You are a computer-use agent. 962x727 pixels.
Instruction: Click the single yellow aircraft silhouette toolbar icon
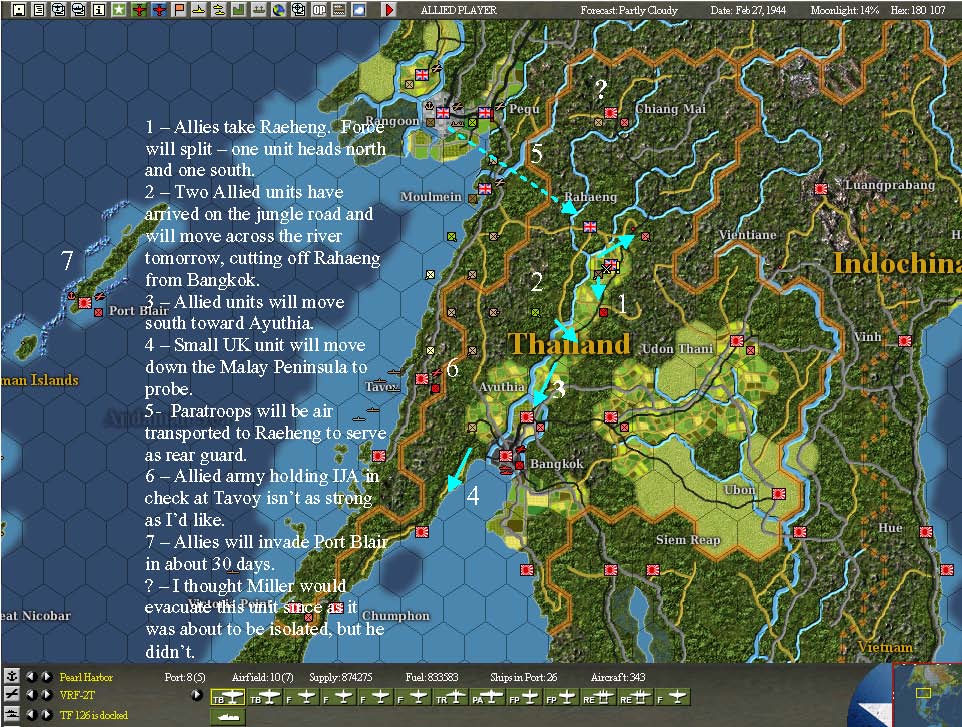click(198, 9)
